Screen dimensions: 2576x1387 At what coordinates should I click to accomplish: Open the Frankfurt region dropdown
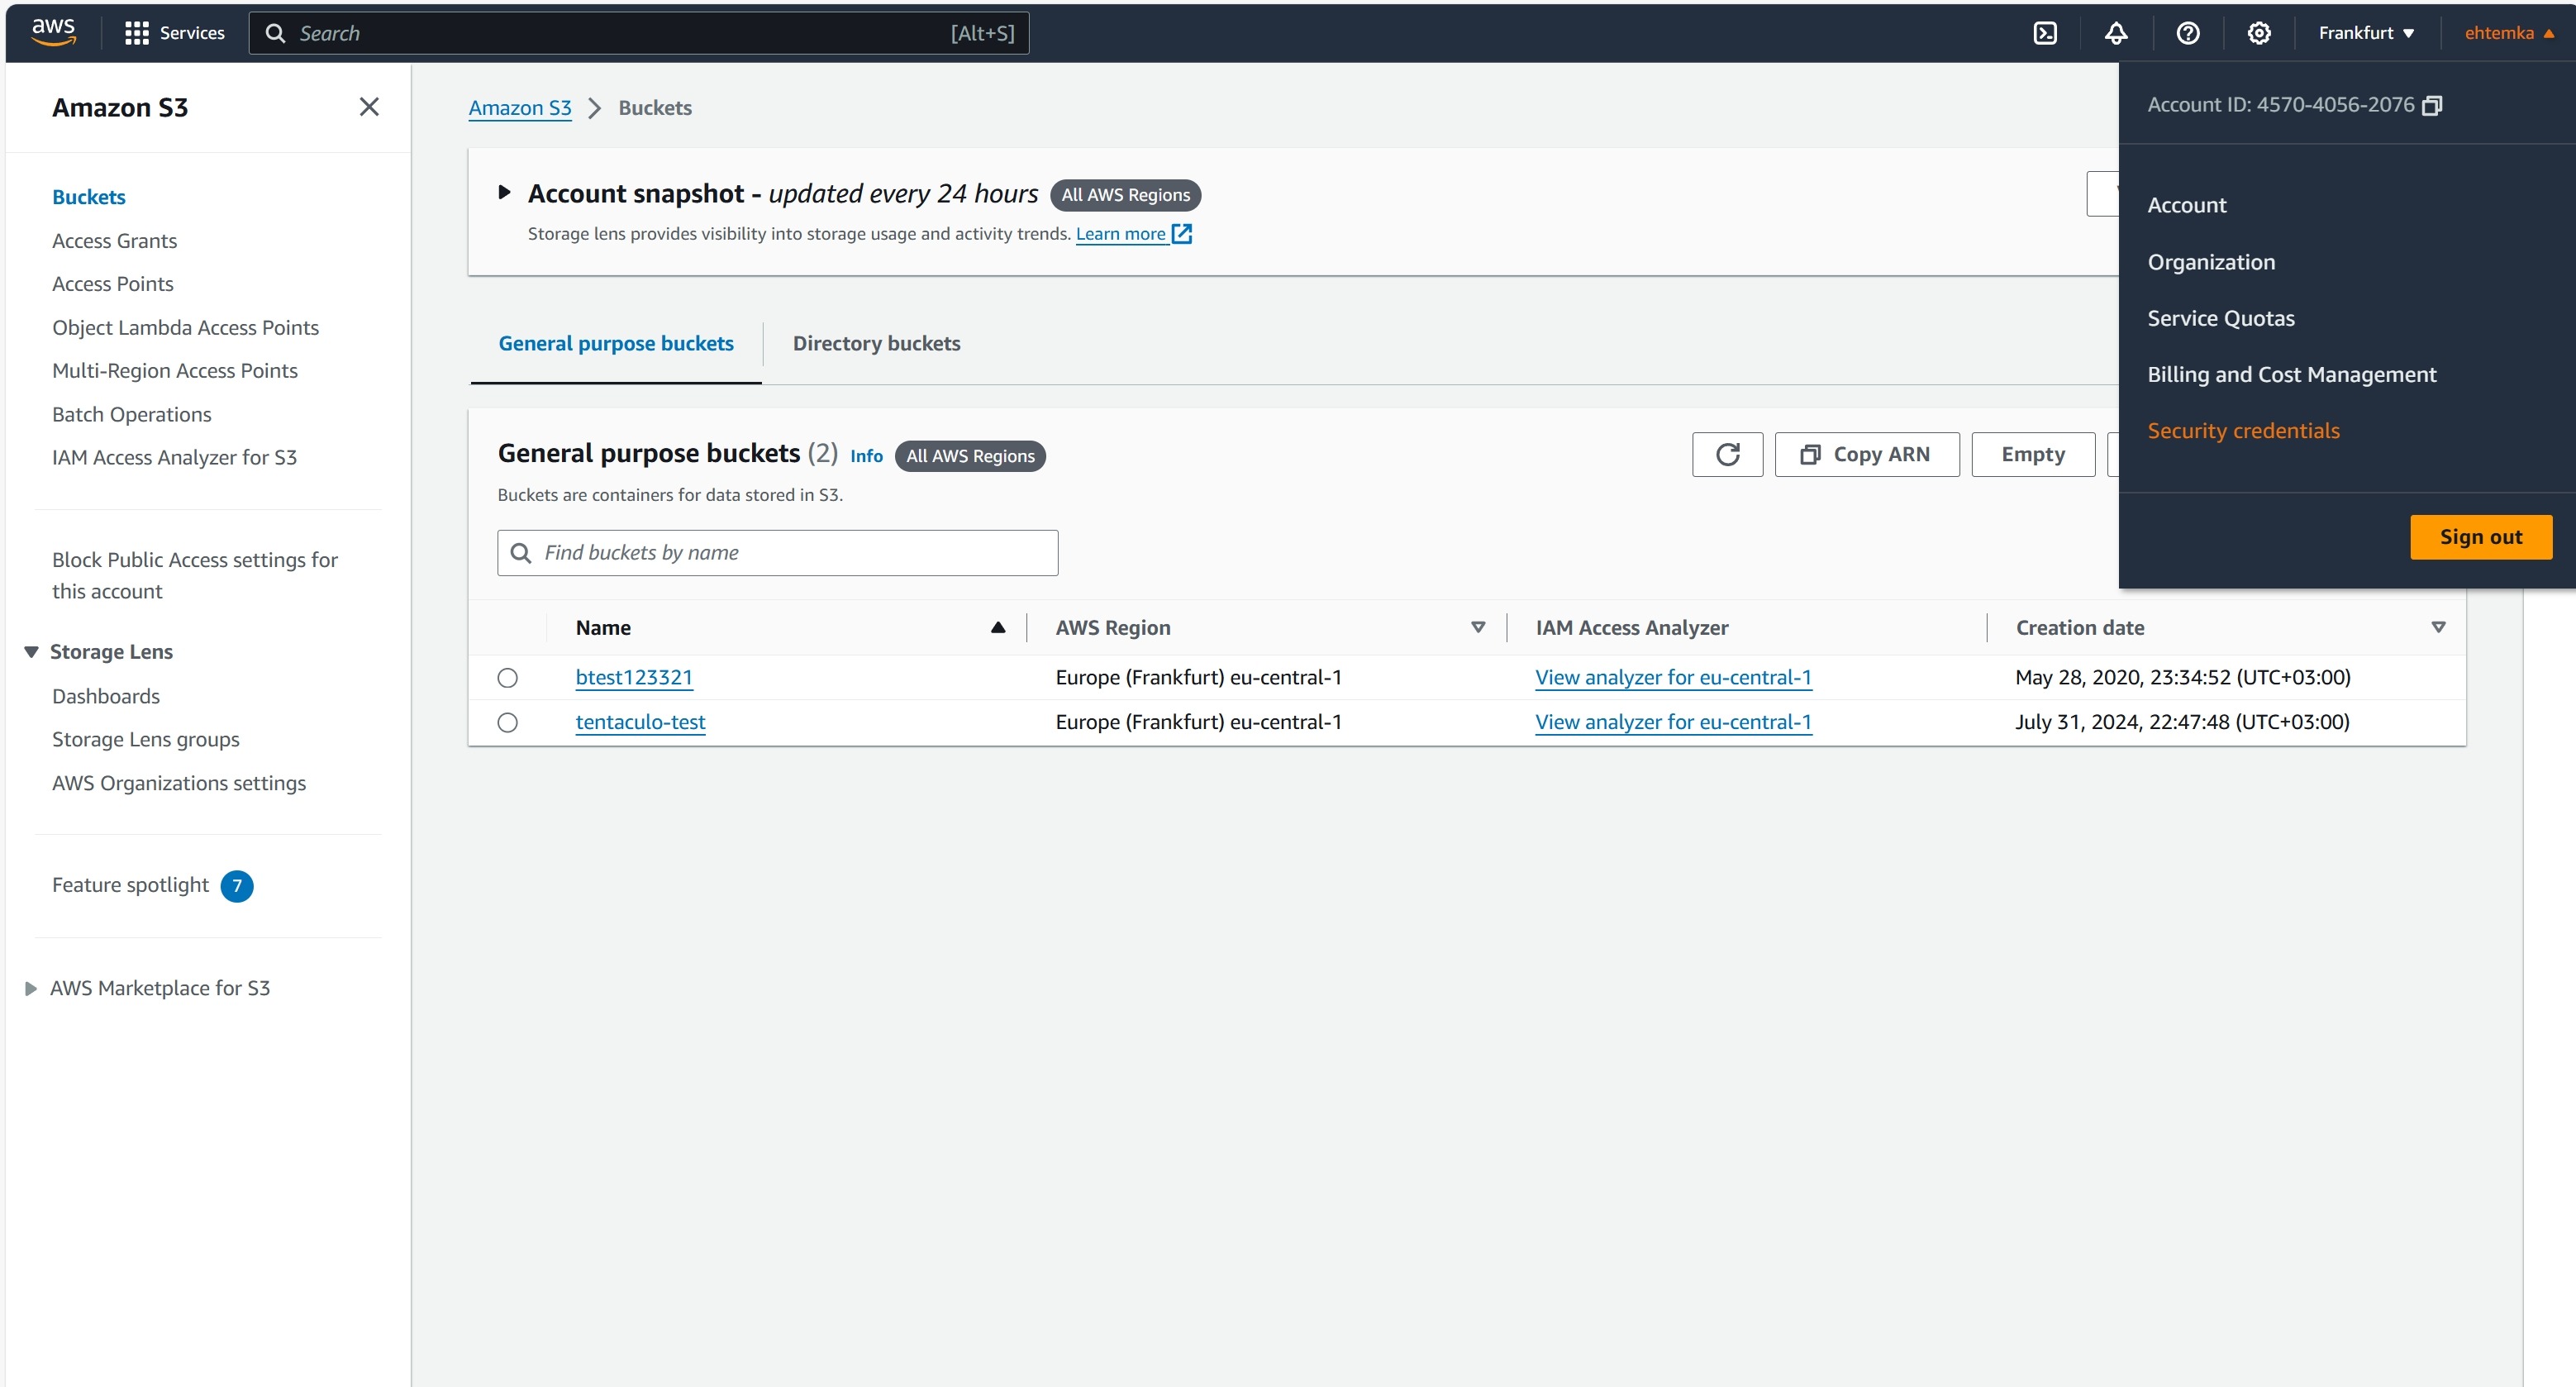click(2365, 33)
